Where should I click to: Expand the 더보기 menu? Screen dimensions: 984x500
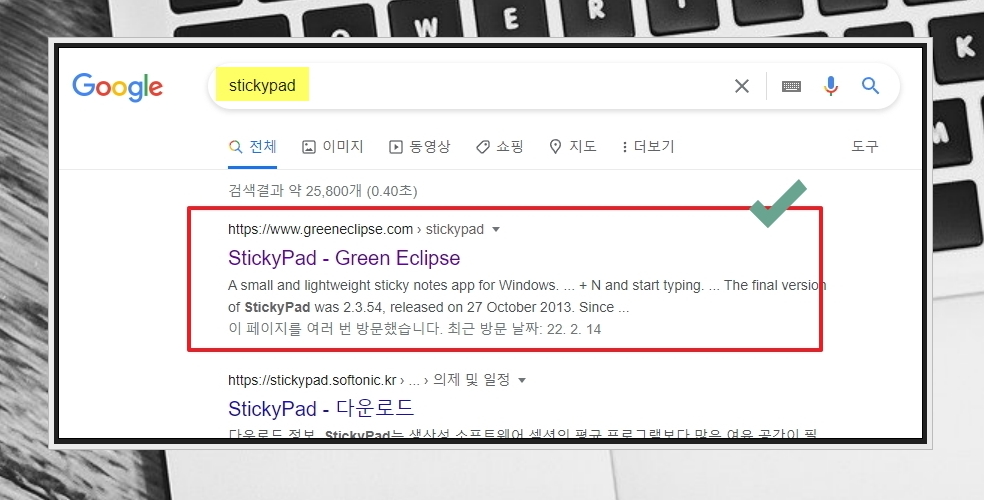pyautogui.click(x=648, y=147)
